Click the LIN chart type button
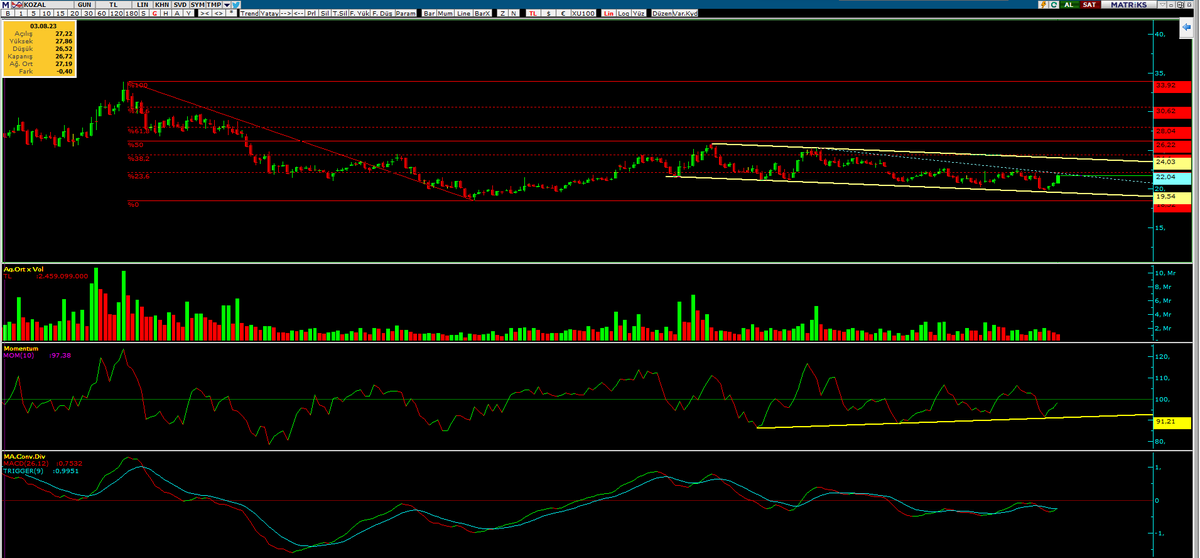1200x558 pixels. click(x=143, y=5)
